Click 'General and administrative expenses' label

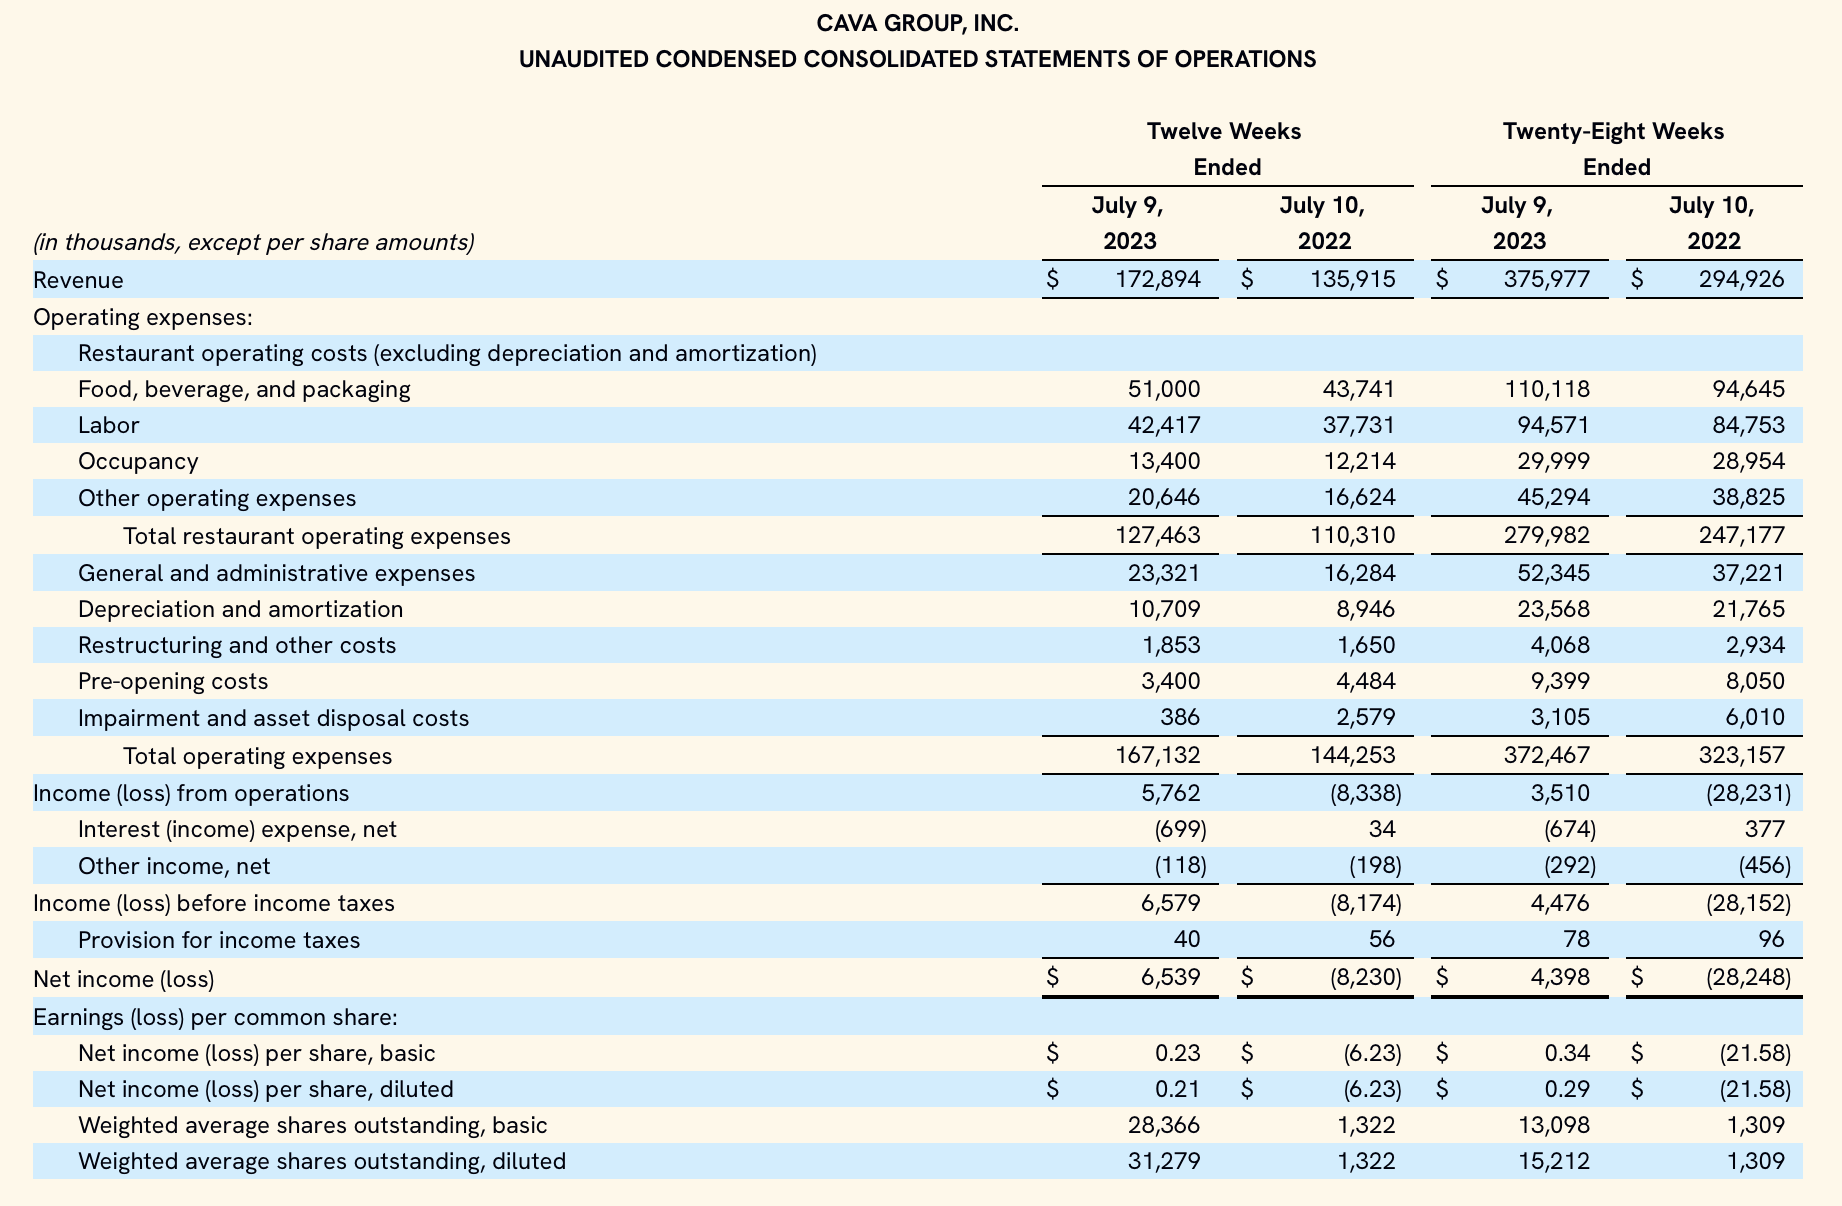[x=276, y=573]
